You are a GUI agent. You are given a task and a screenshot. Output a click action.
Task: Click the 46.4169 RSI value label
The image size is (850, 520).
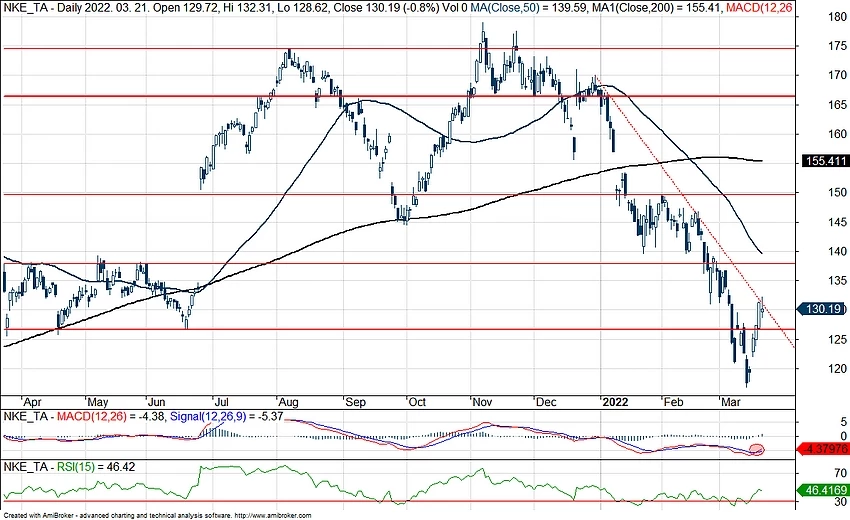825,490
